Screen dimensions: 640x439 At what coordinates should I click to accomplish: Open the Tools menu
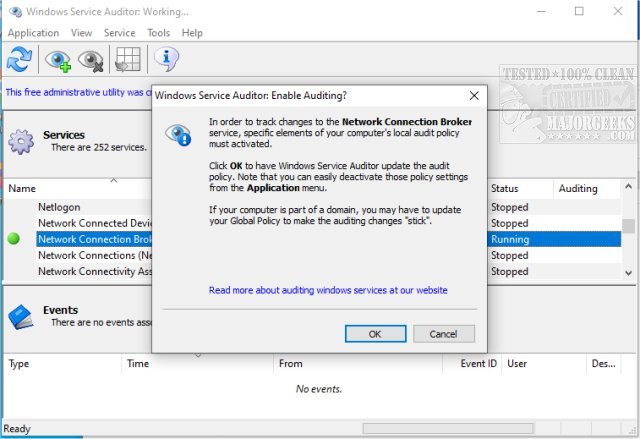point(158,33)
